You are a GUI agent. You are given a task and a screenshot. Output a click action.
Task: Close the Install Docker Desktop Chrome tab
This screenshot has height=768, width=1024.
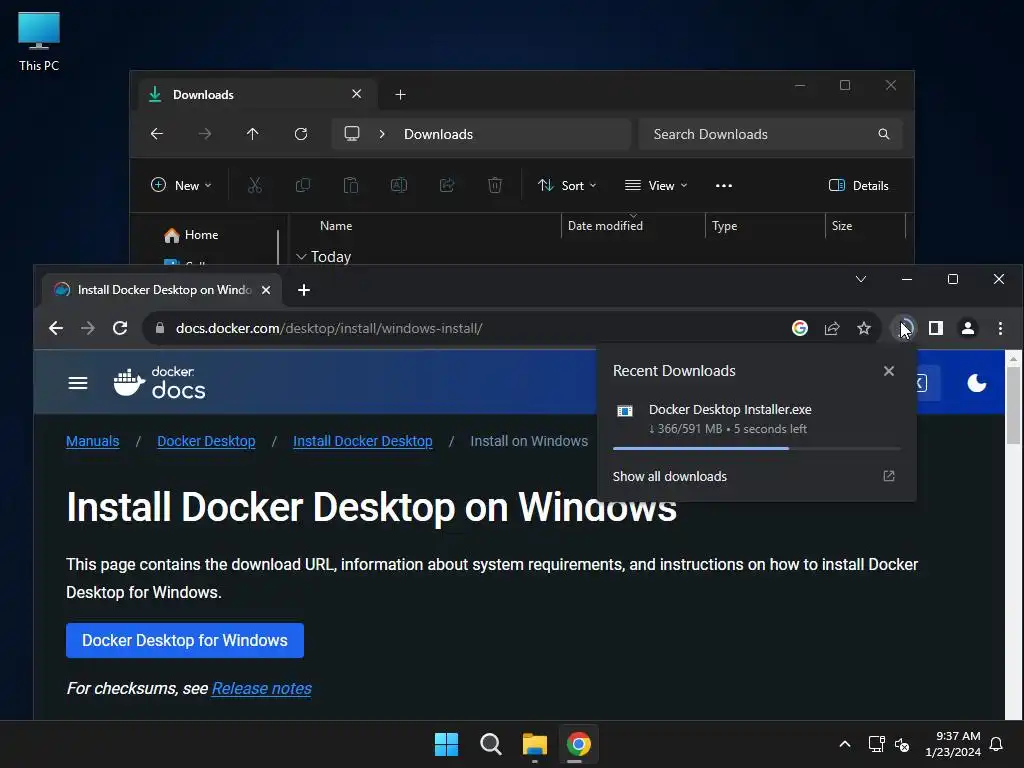[x=266, y=290]
